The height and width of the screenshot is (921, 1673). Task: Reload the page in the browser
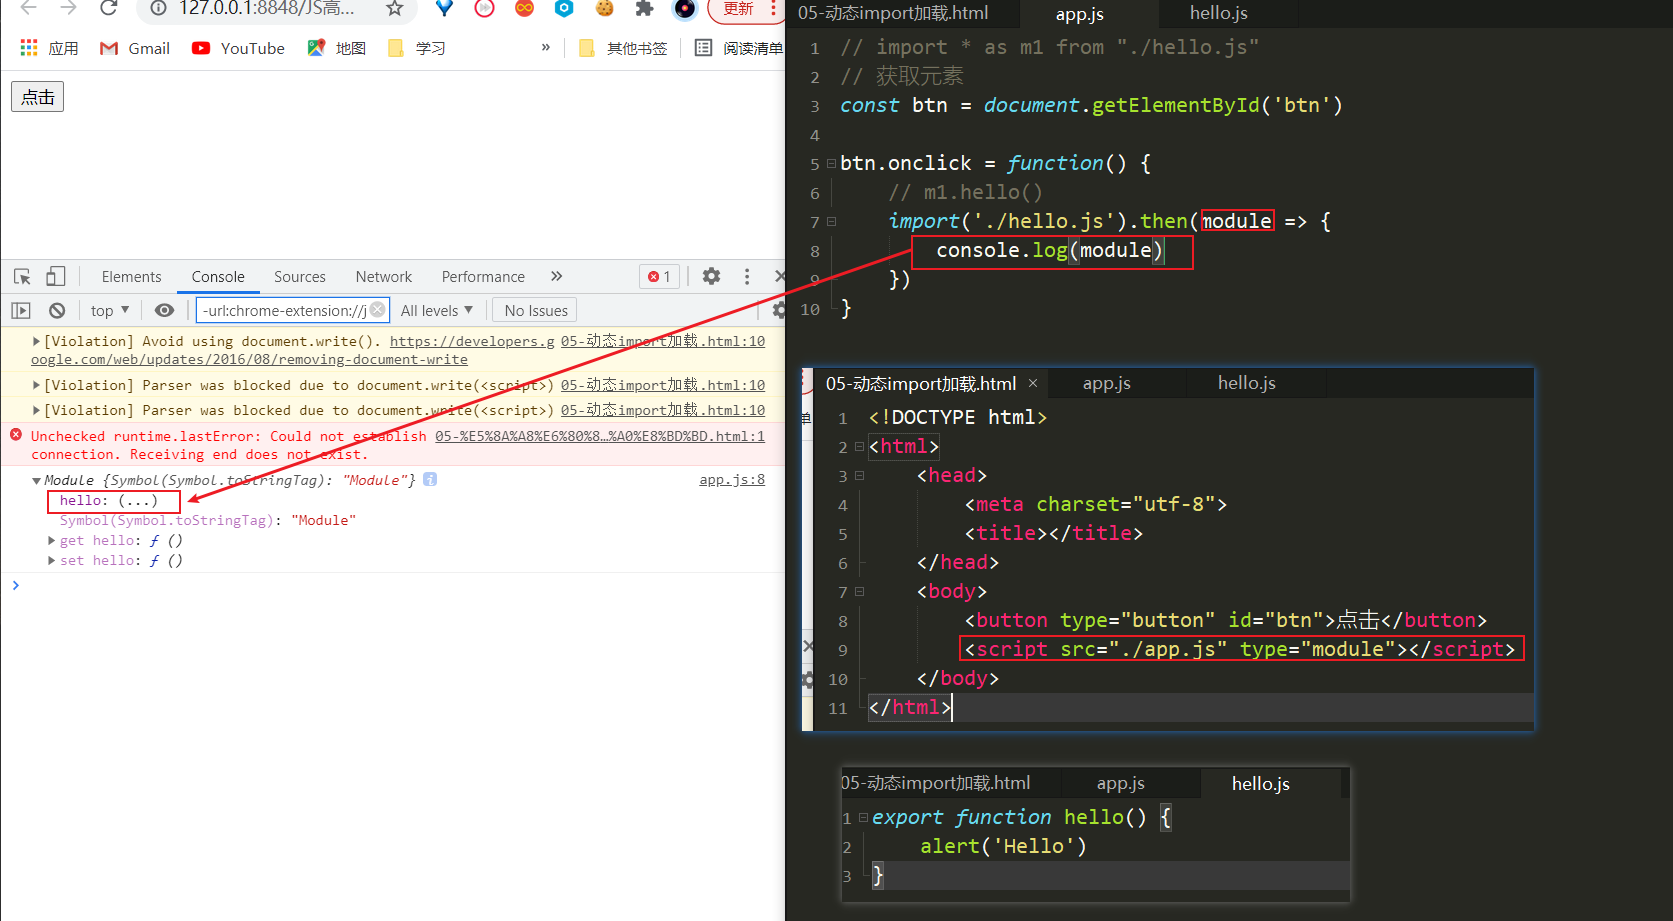point(108,8)
